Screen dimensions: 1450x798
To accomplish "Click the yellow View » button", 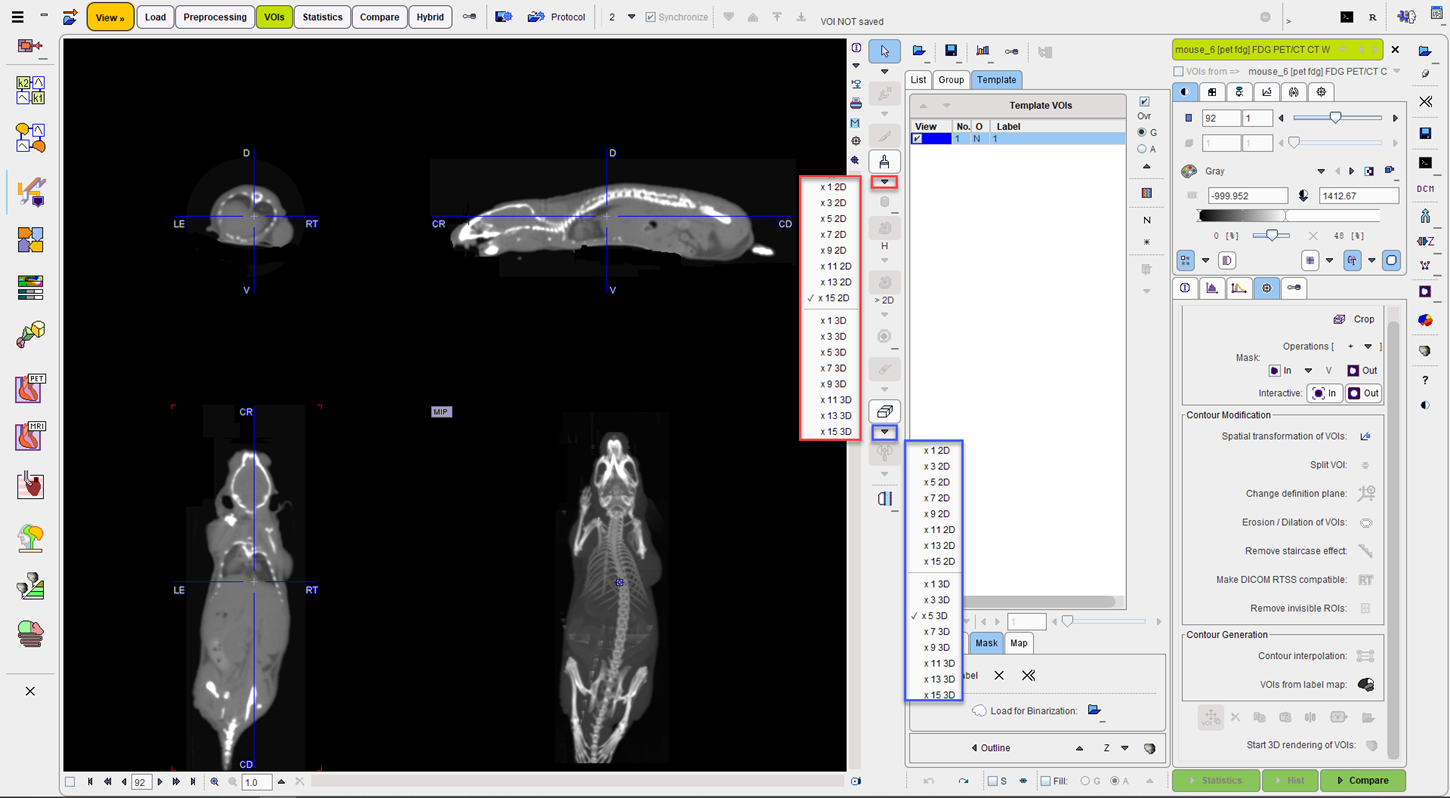I will click(x=110, y=17).
